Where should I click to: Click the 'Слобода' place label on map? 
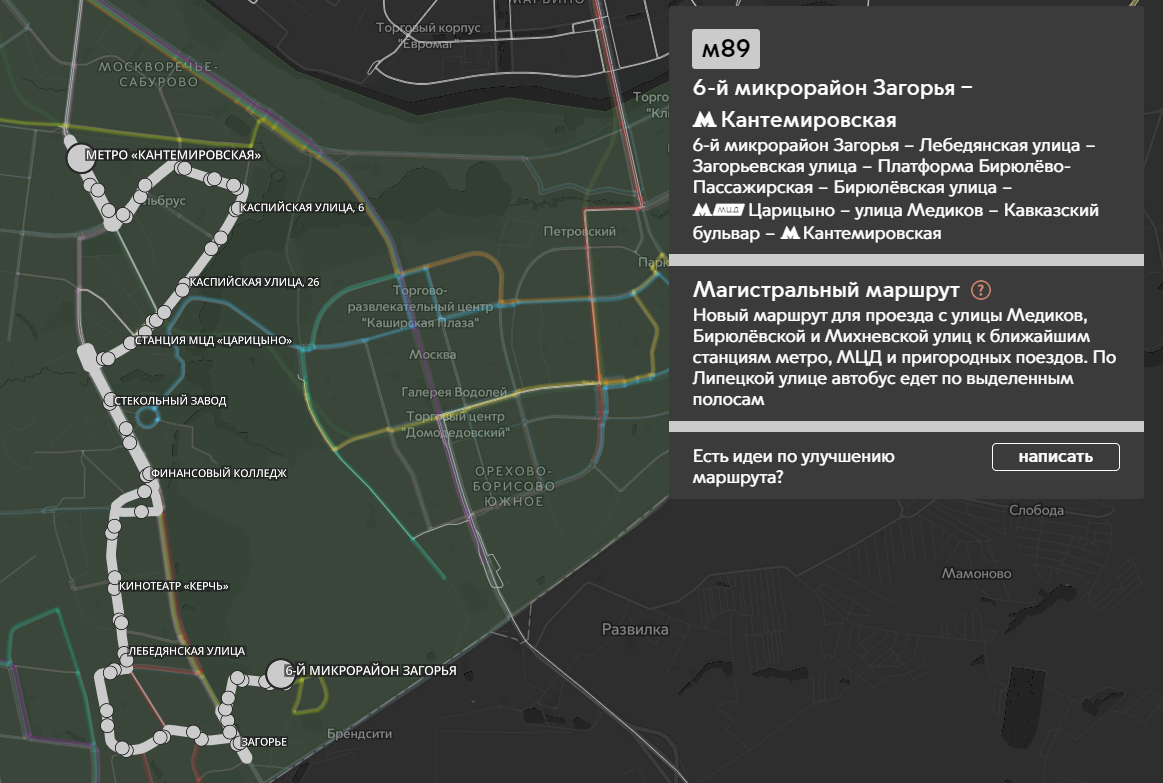(x=1036, y=510)
